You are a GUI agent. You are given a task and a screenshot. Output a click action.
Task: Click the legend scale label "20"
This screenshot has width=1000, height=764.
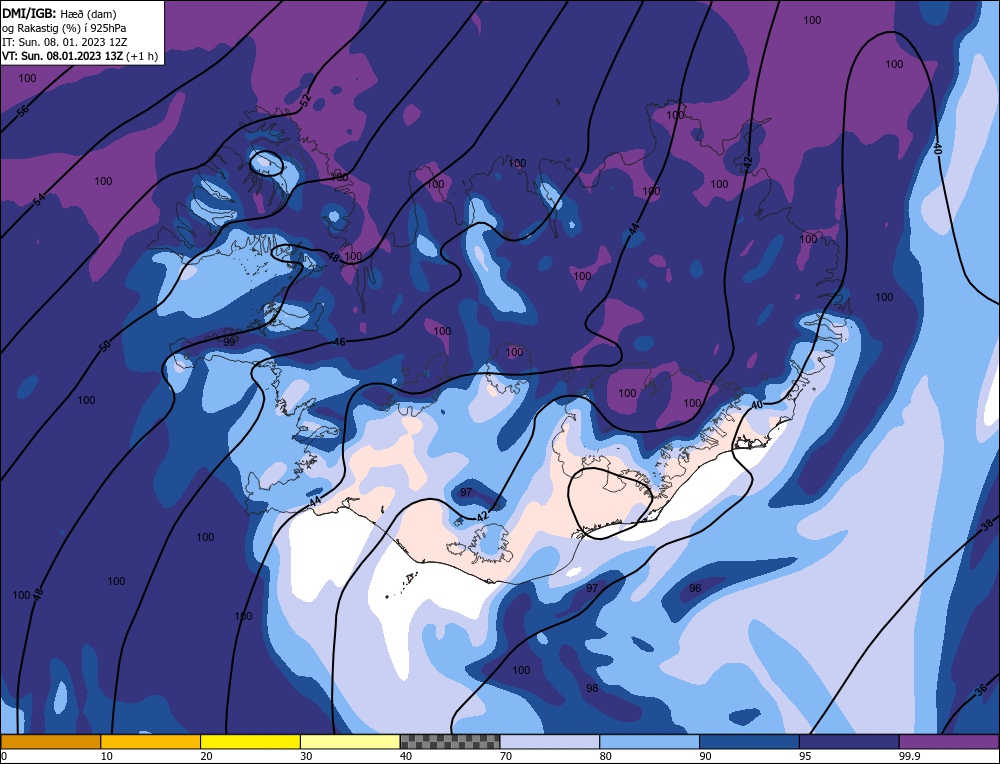pos(206,756)
